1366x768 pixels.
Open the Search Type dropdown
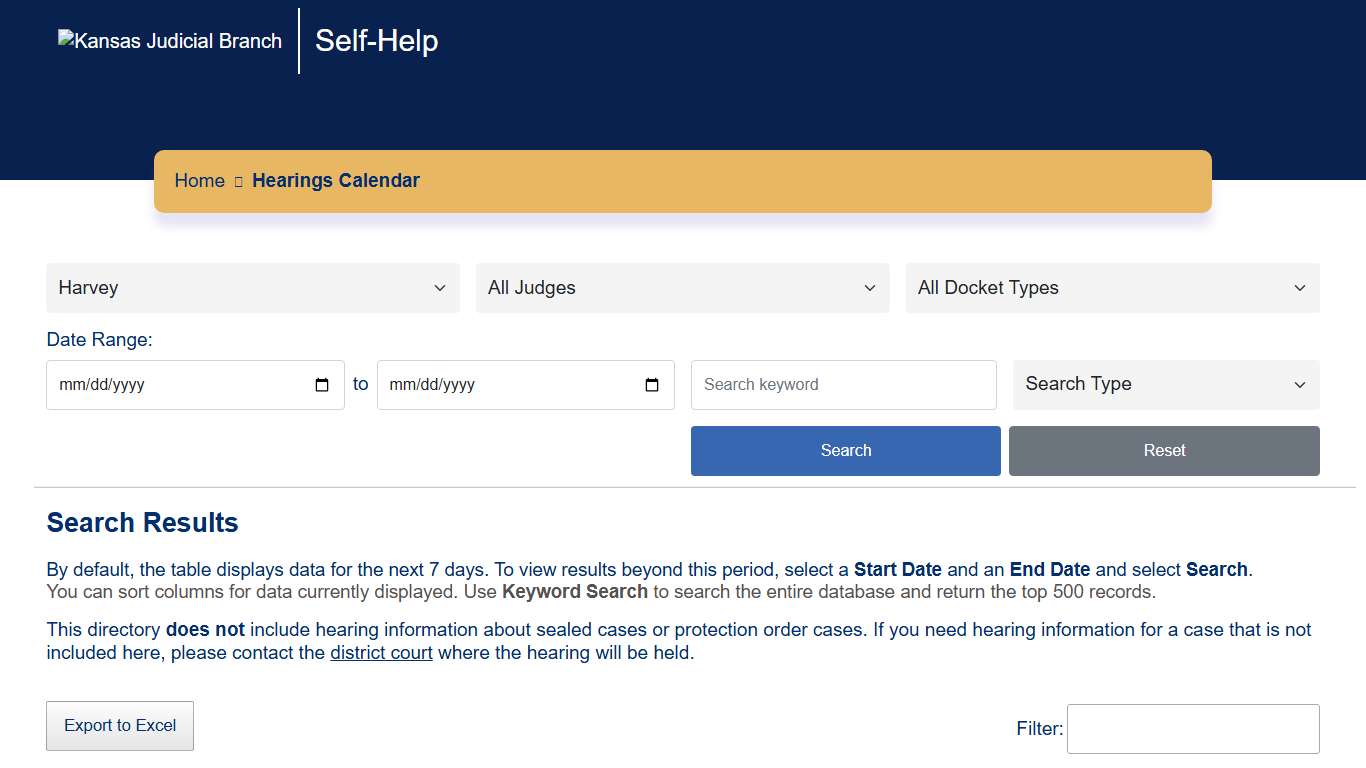(x=1166, y=385)
